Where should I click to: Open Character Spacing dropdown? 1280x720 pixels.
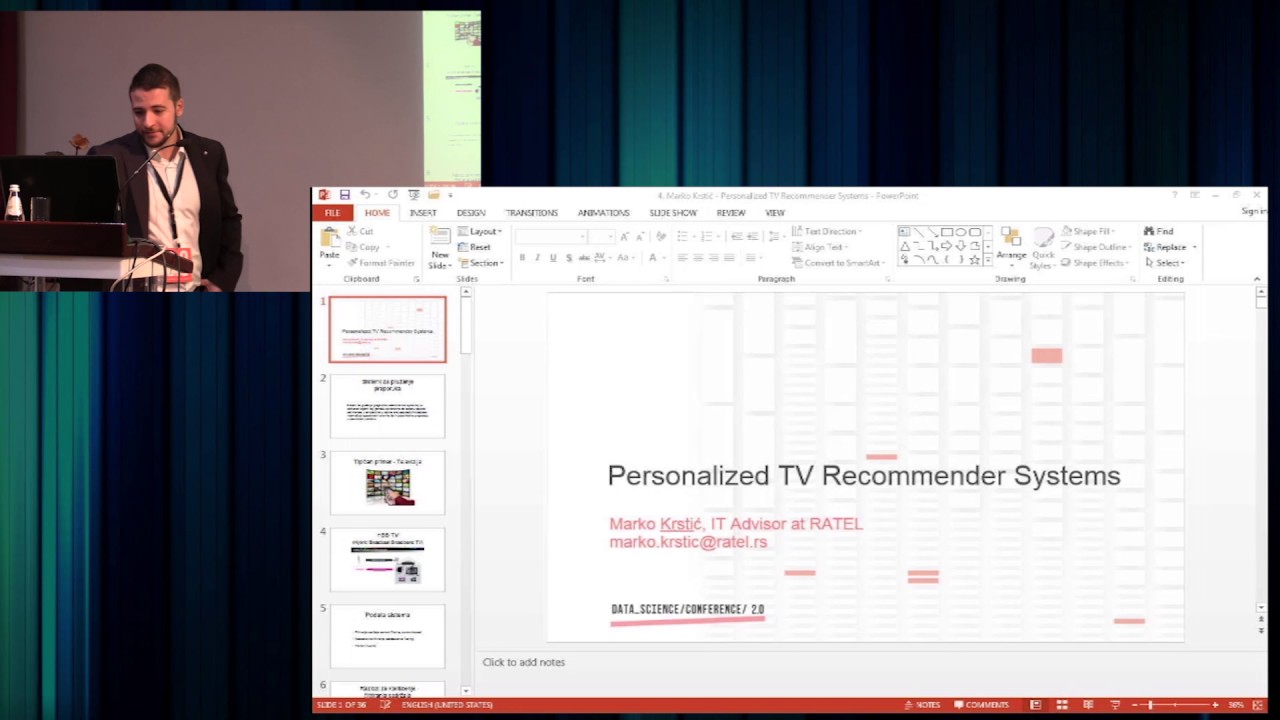(x=604, y=258)
